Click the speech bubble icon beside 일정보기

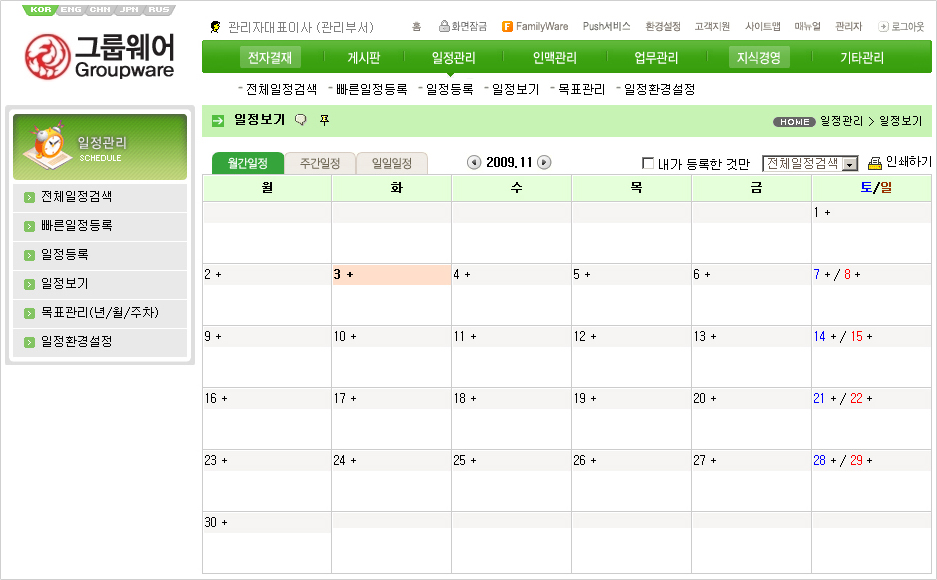pos(301,121)
